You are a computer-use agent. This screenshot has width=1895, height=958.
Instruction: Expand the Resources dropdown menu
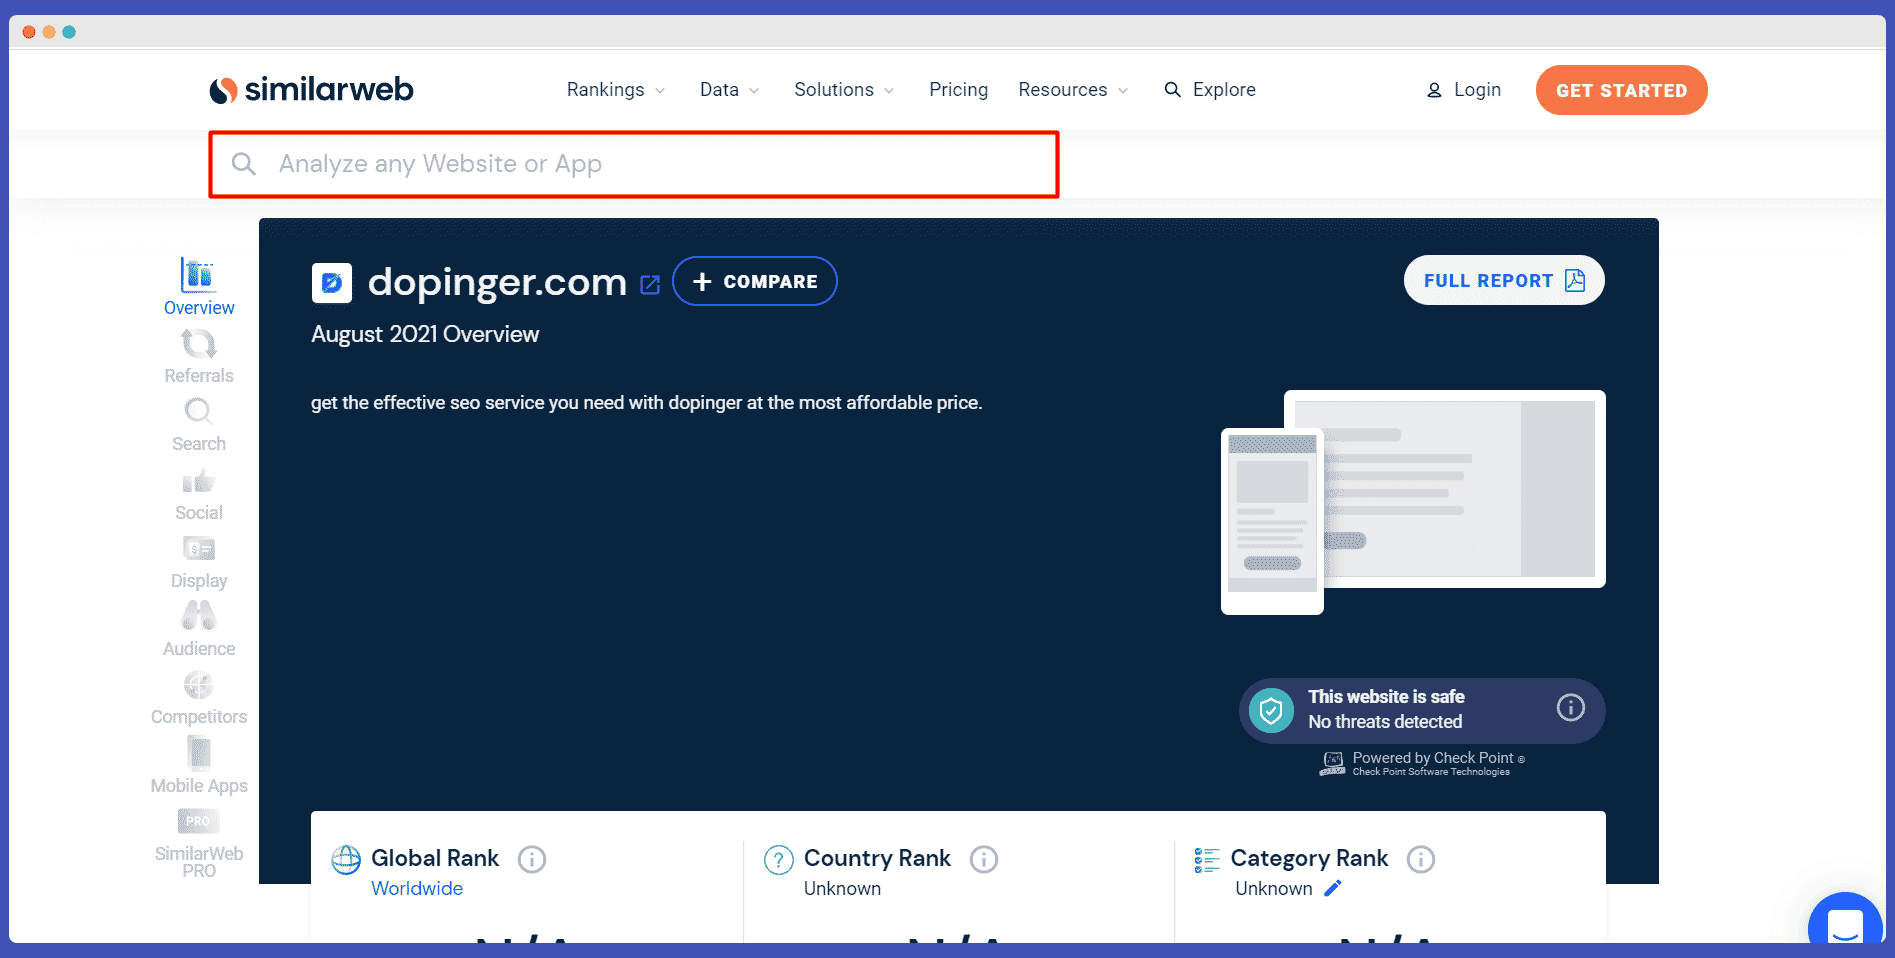click(x=1074, y=90)
